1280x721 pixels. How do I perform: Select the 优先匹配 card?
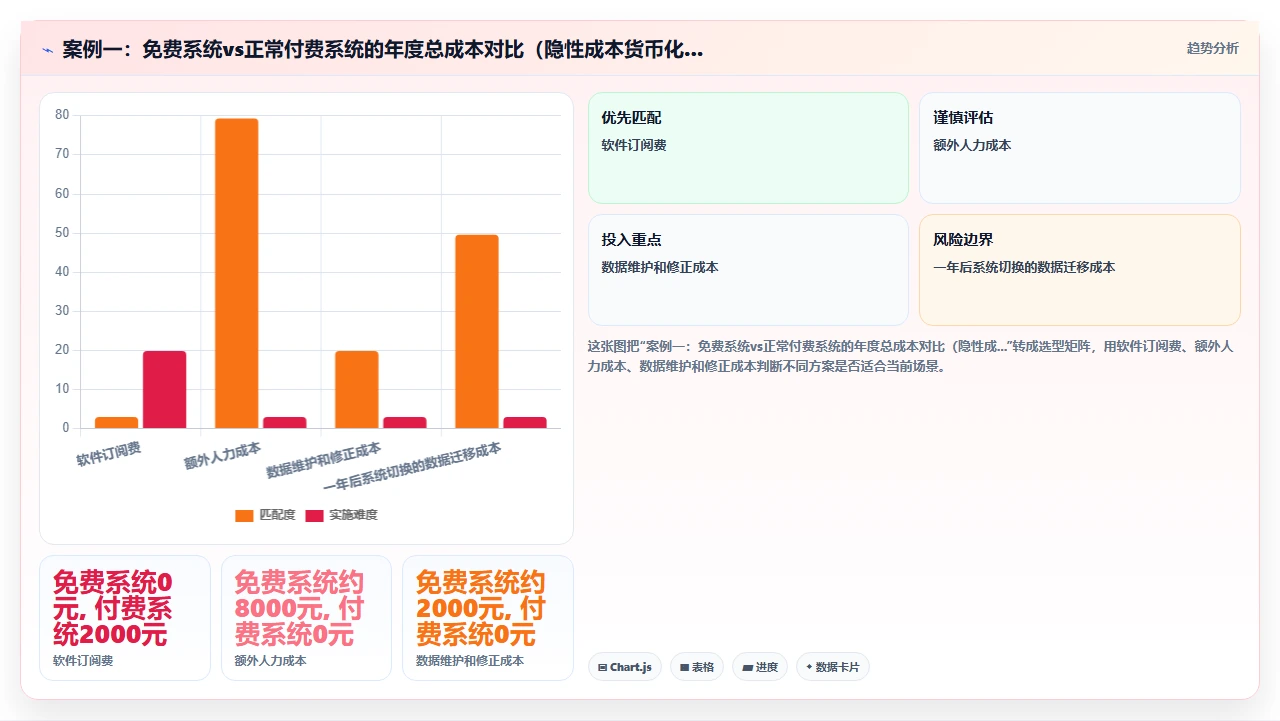[748, 148]
